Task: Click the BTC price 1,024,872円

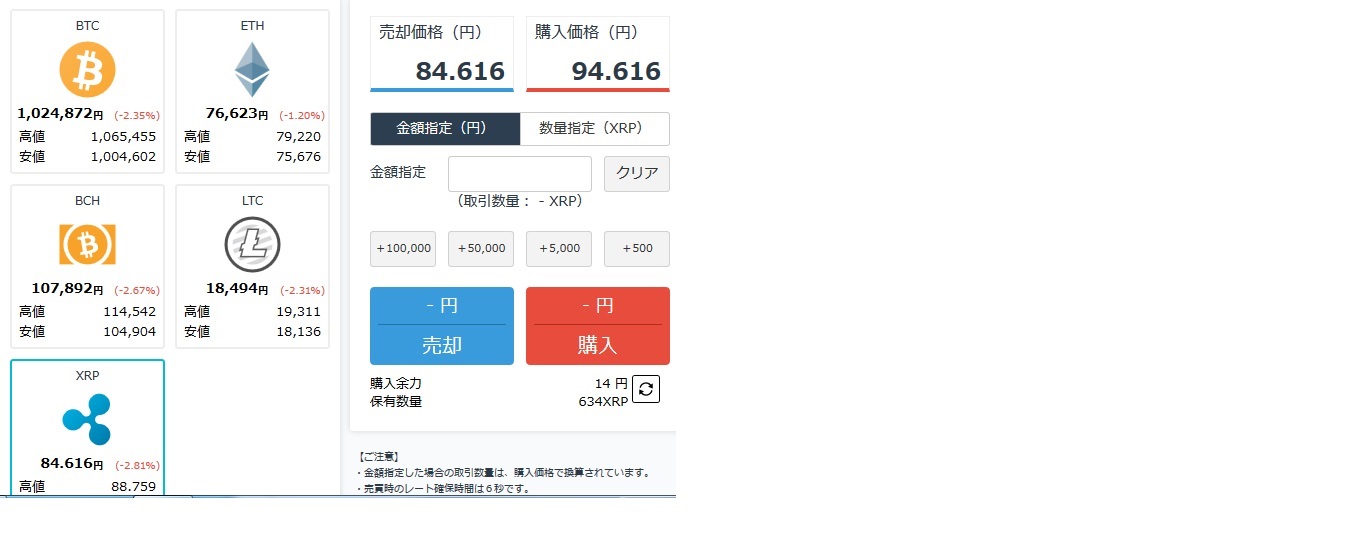Action: click(60, 114)
